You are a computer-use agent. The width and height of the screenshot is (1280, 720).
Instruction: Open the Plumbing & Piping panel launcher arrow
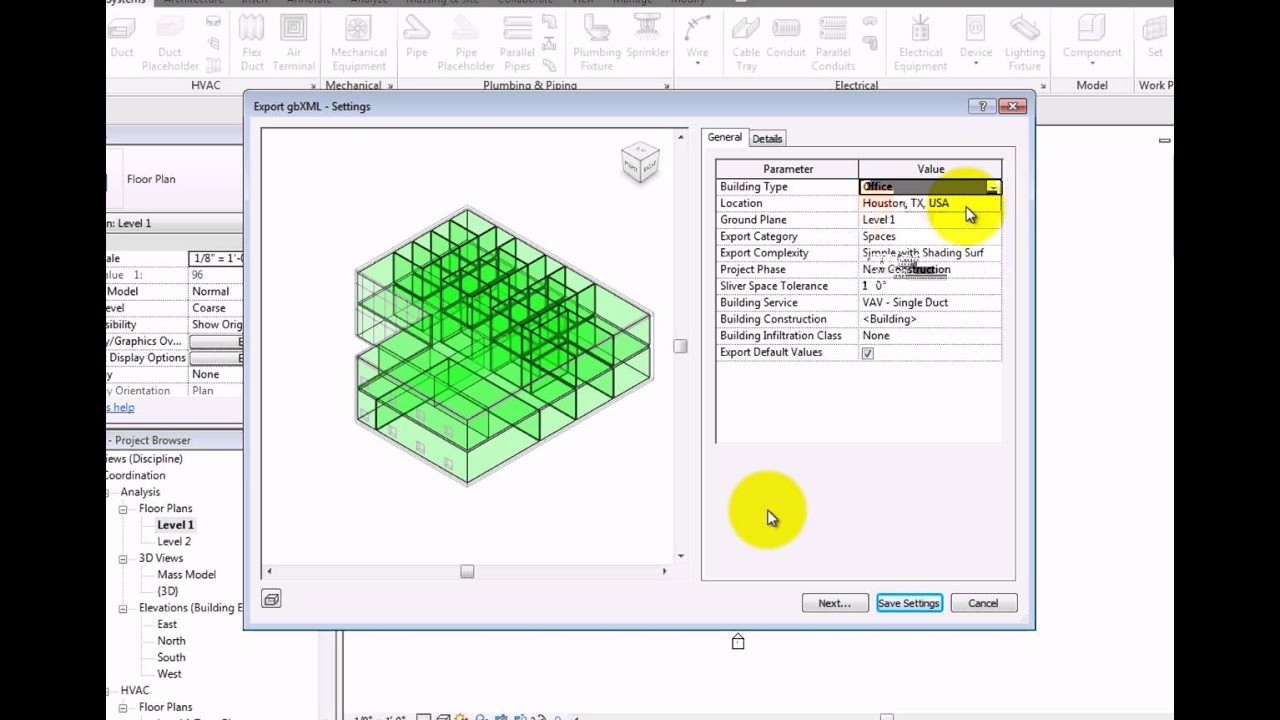[667, 86]
